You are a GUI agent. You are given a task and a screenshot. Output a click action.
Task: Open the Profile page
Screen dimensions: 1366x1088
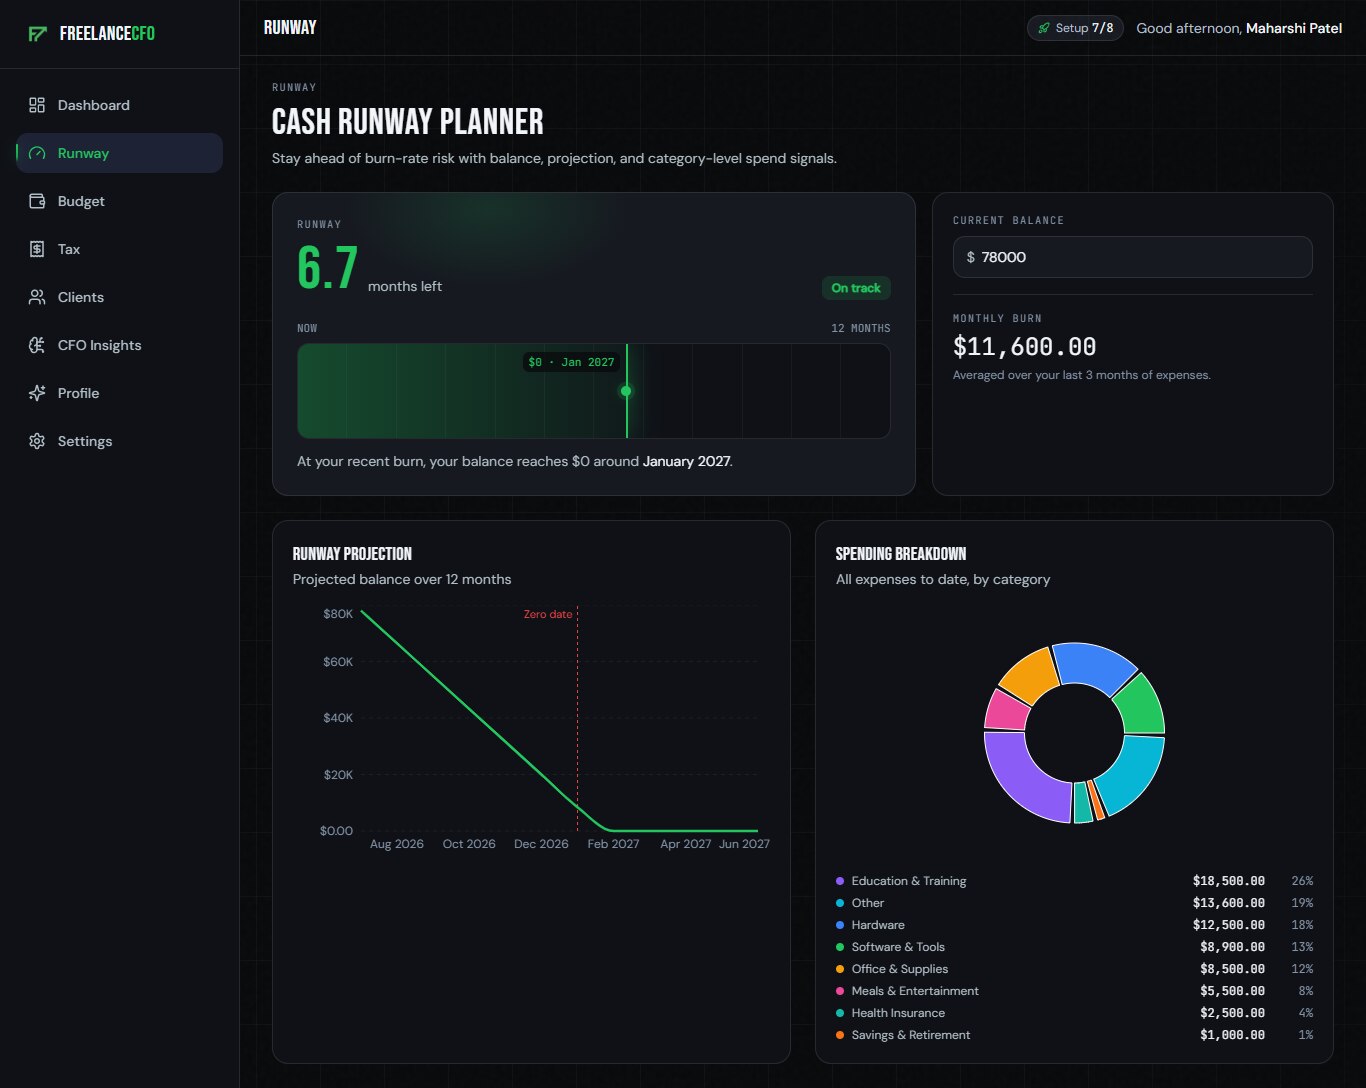(x=119, y=393)
